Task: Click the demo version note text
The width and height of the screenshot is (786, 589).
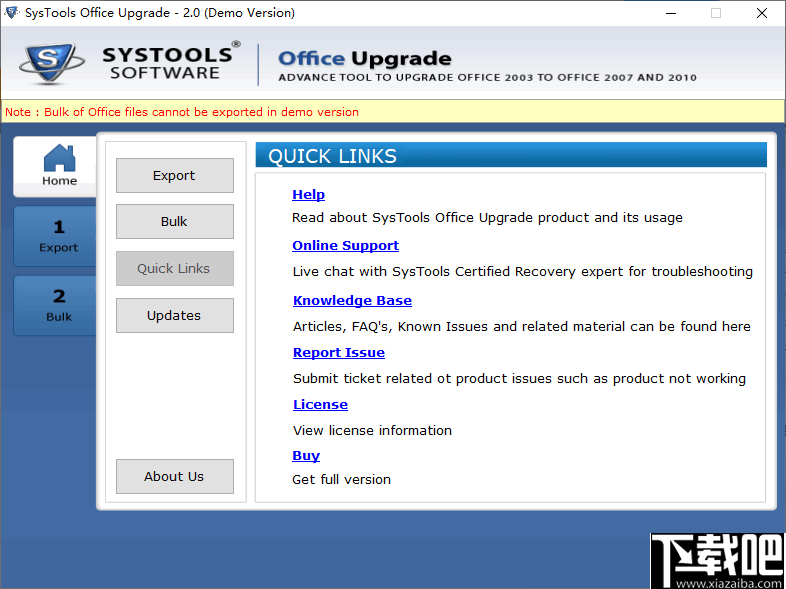Action: (x=182, y=112)
